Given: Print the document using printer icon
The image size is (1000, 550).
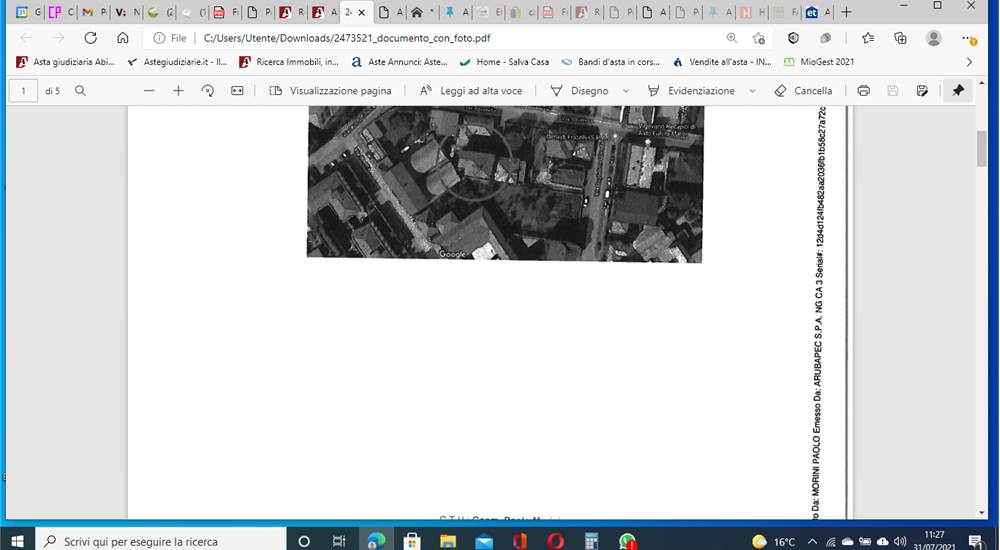Looking at the screenshot, I should [864, 91].
